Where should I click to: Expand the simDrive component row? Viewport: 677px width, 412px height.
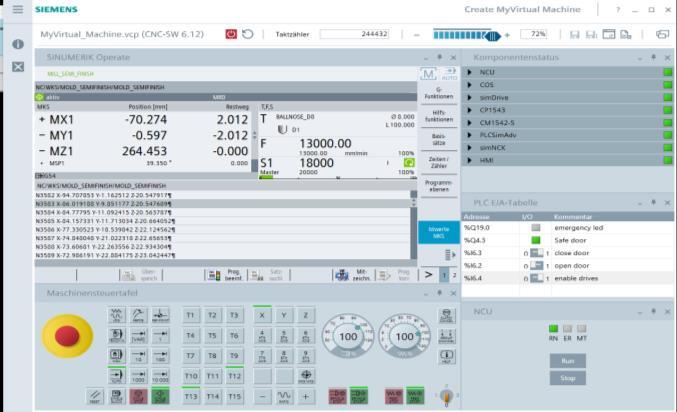click(x=470, y=98)
